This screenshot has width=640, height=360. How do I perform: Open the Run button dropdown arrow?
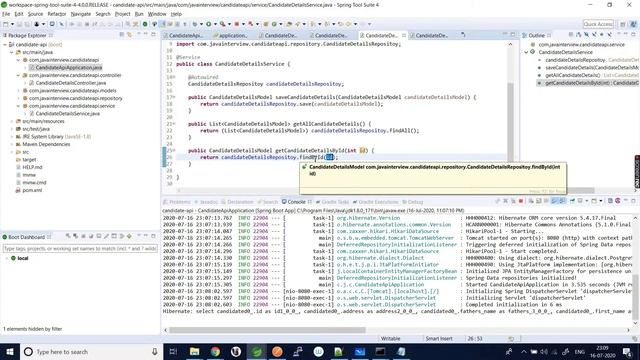(x=215, y=24)
